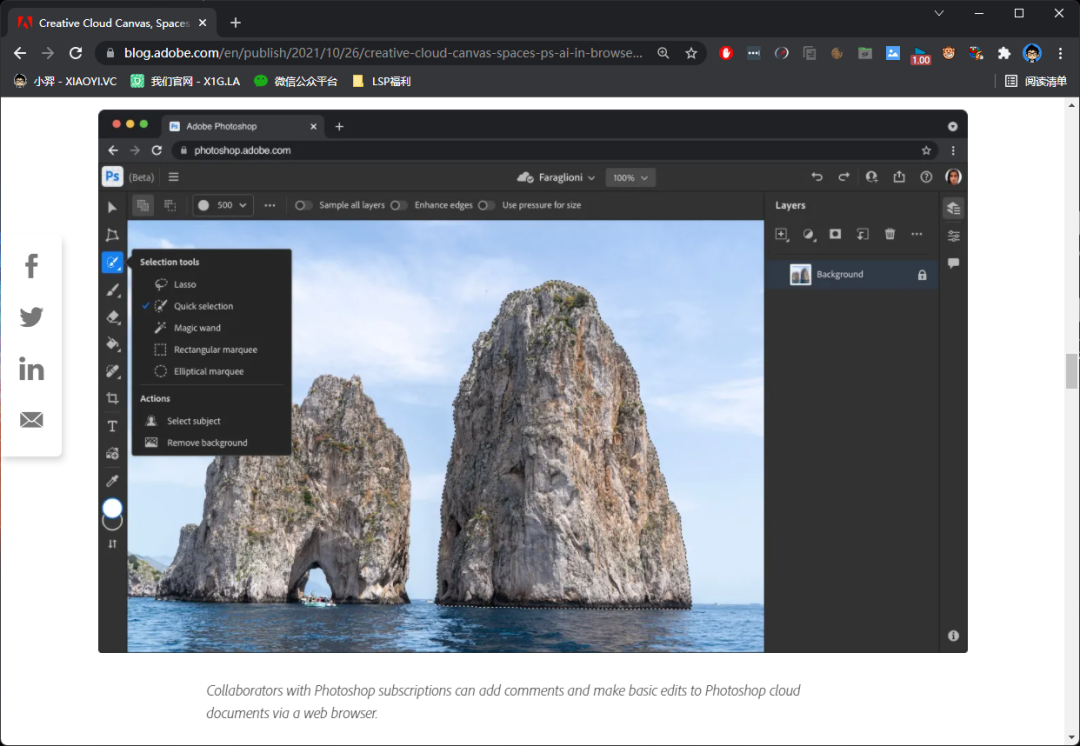Toggle Sample all layers switch
The height and width of the screenshot is (746, 1080).
(303, 205)
